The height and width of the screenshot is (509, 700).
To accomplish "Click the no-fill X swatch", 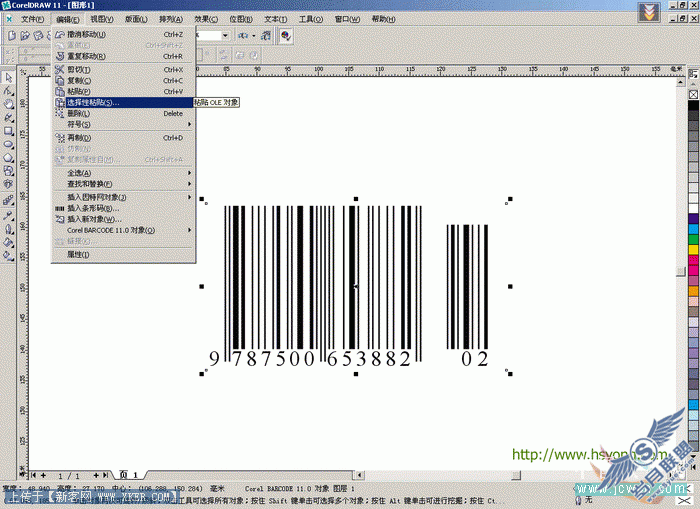I will click(x=693, y=94).
